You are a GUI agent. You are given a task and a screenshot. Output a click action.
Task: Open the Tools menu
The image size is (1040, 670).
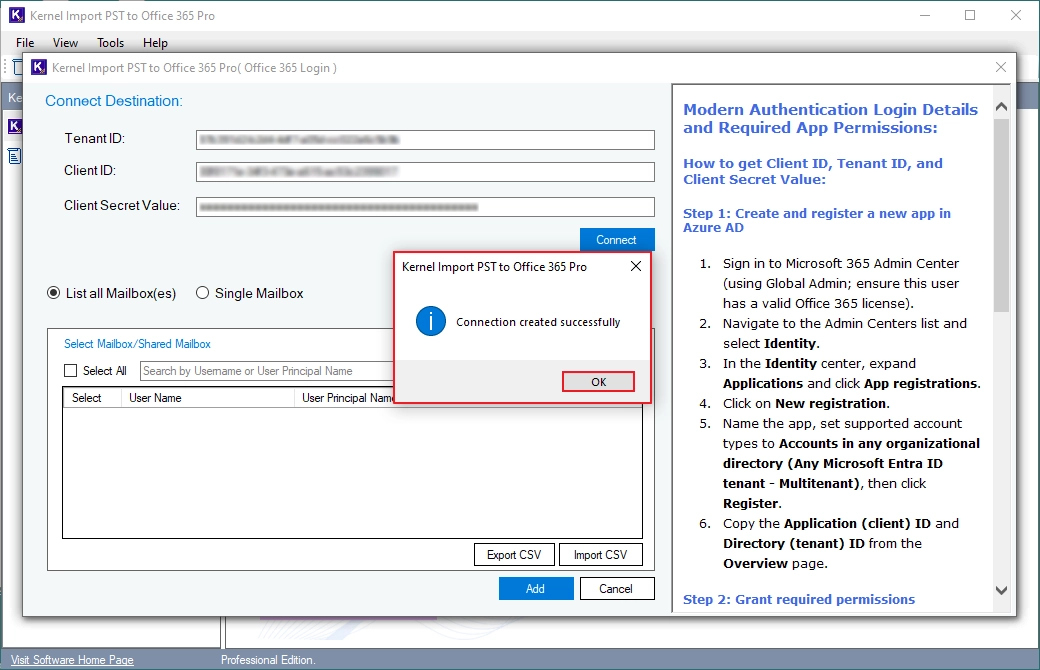110,42
